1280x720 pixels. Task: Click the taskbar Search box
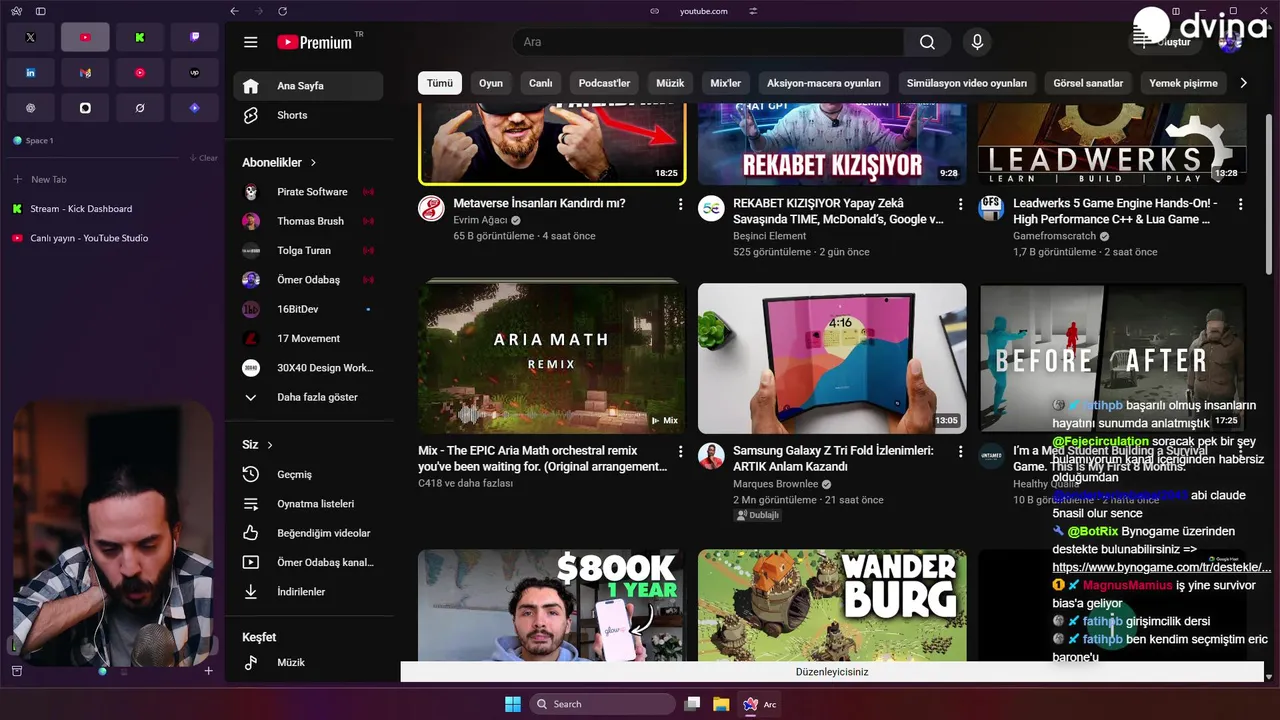coord(602,704)
